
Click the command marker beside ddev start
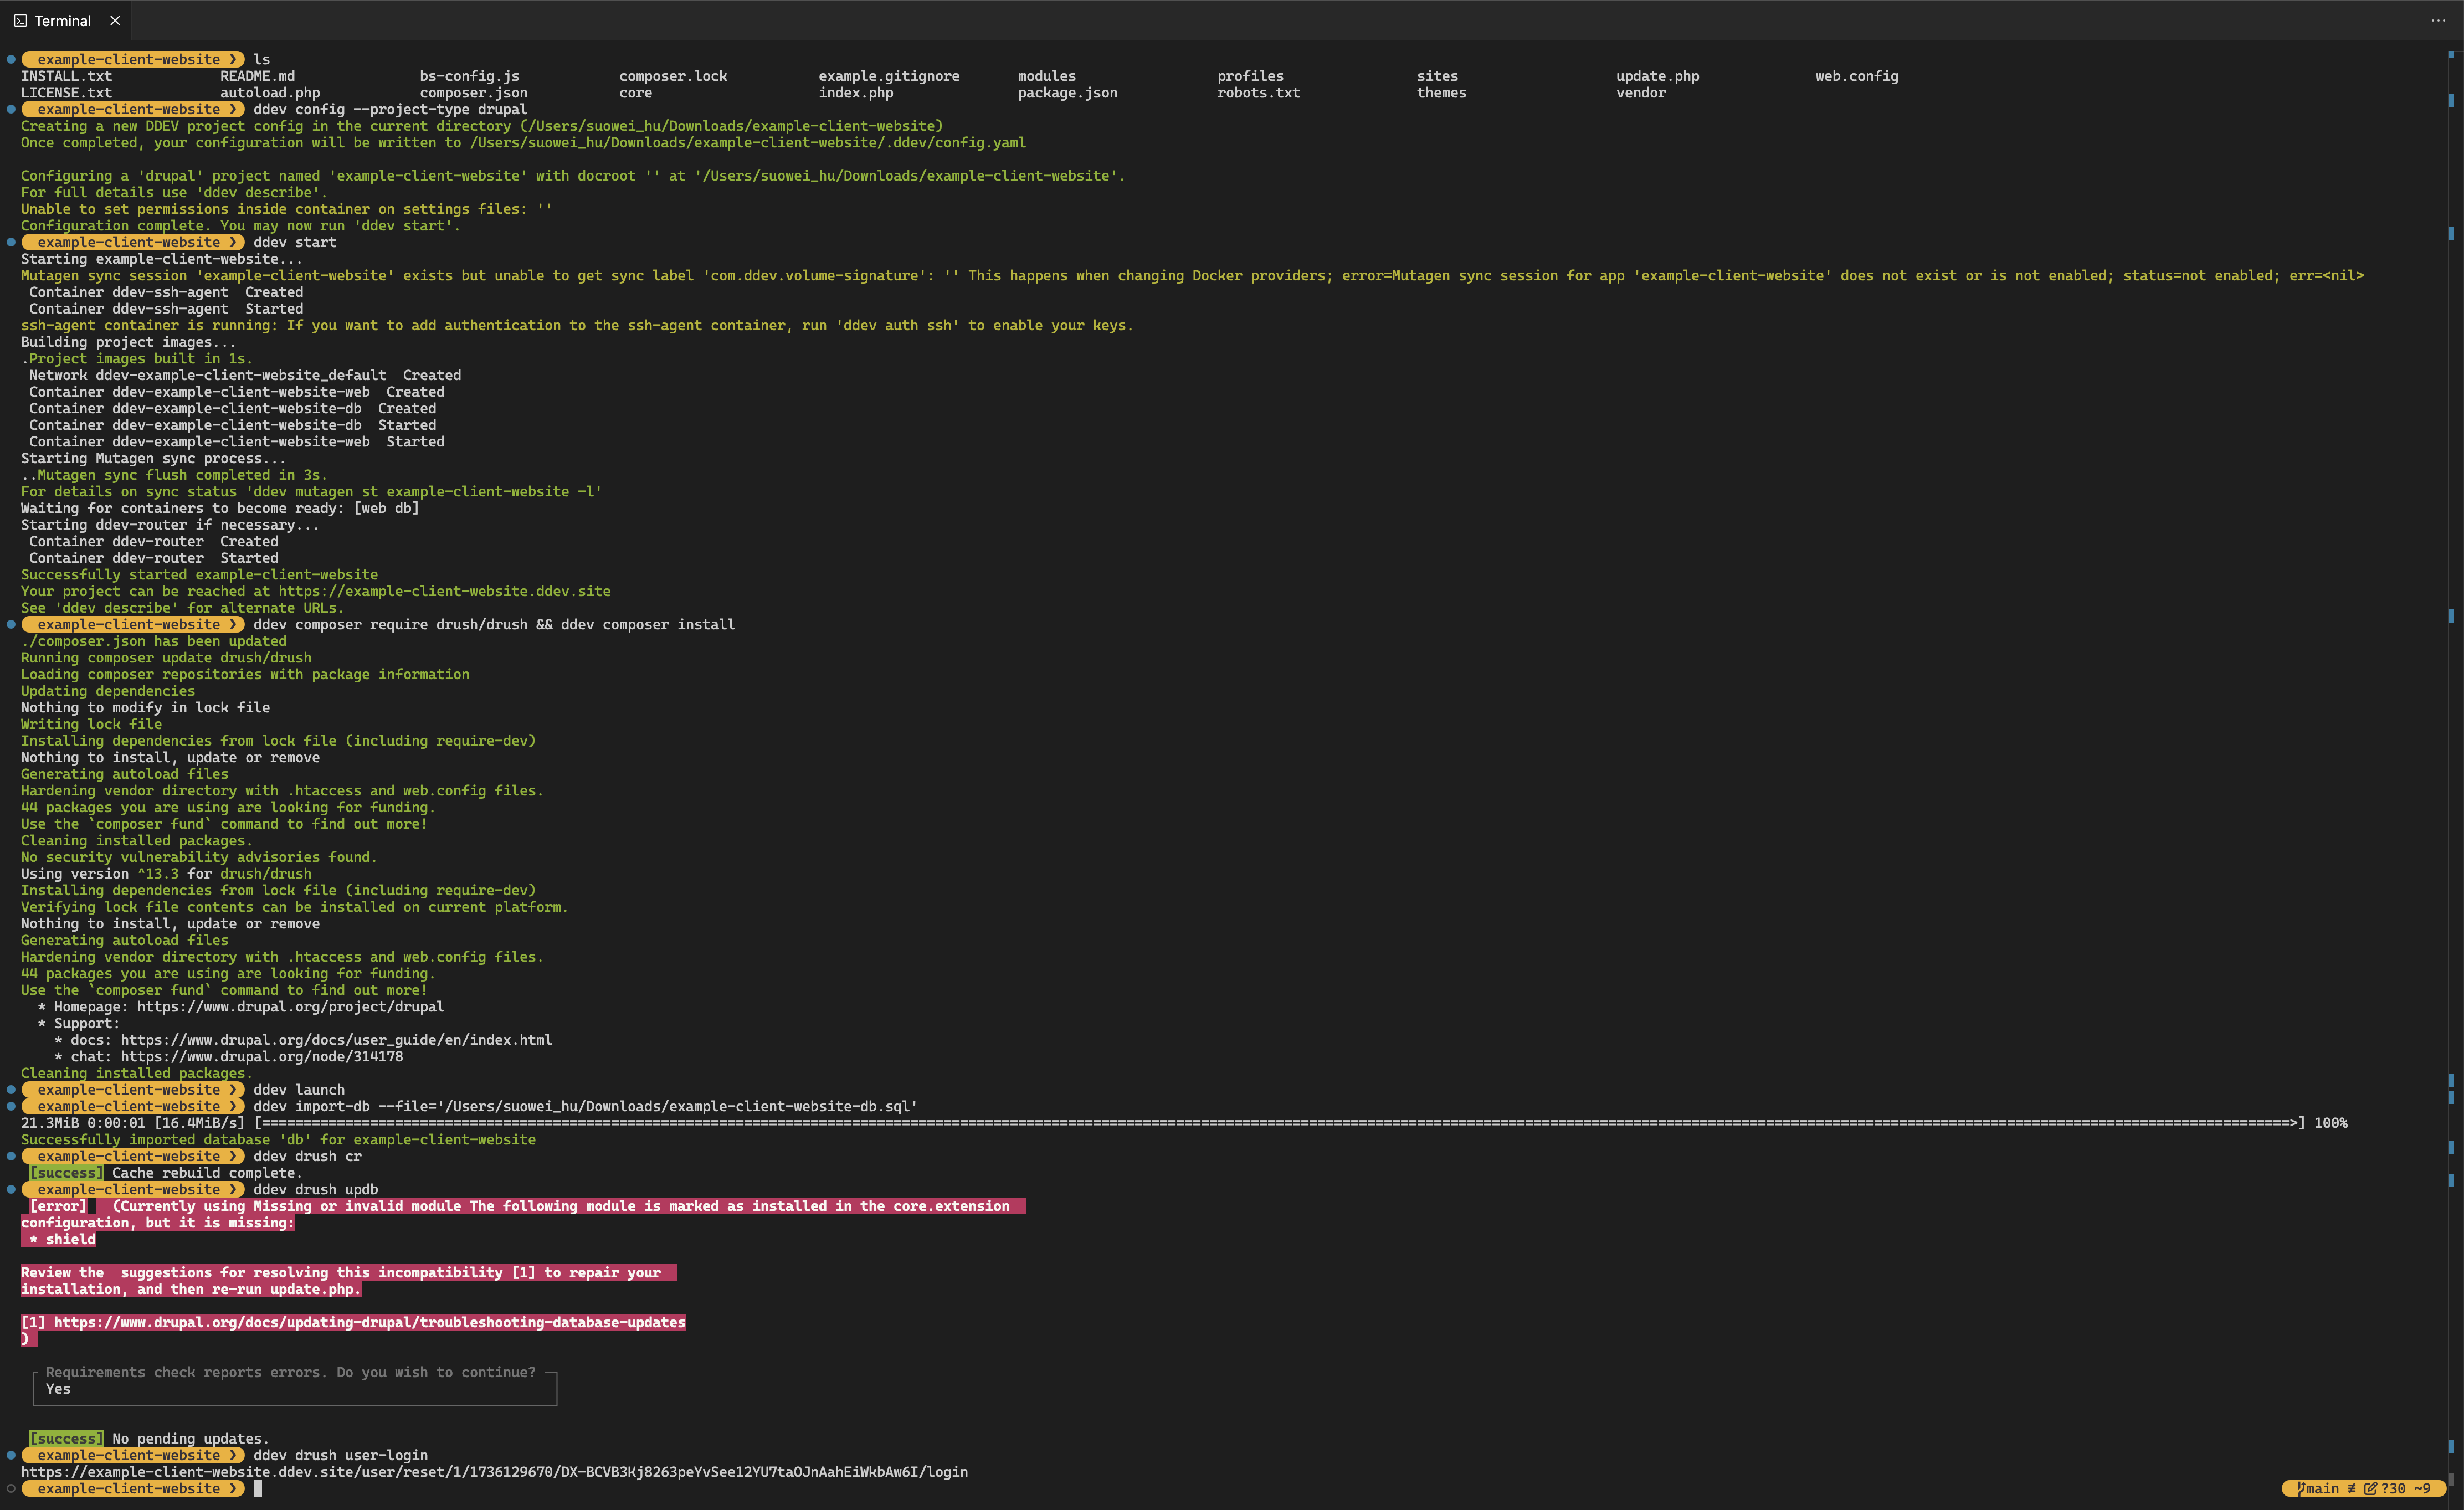[11, 242]
